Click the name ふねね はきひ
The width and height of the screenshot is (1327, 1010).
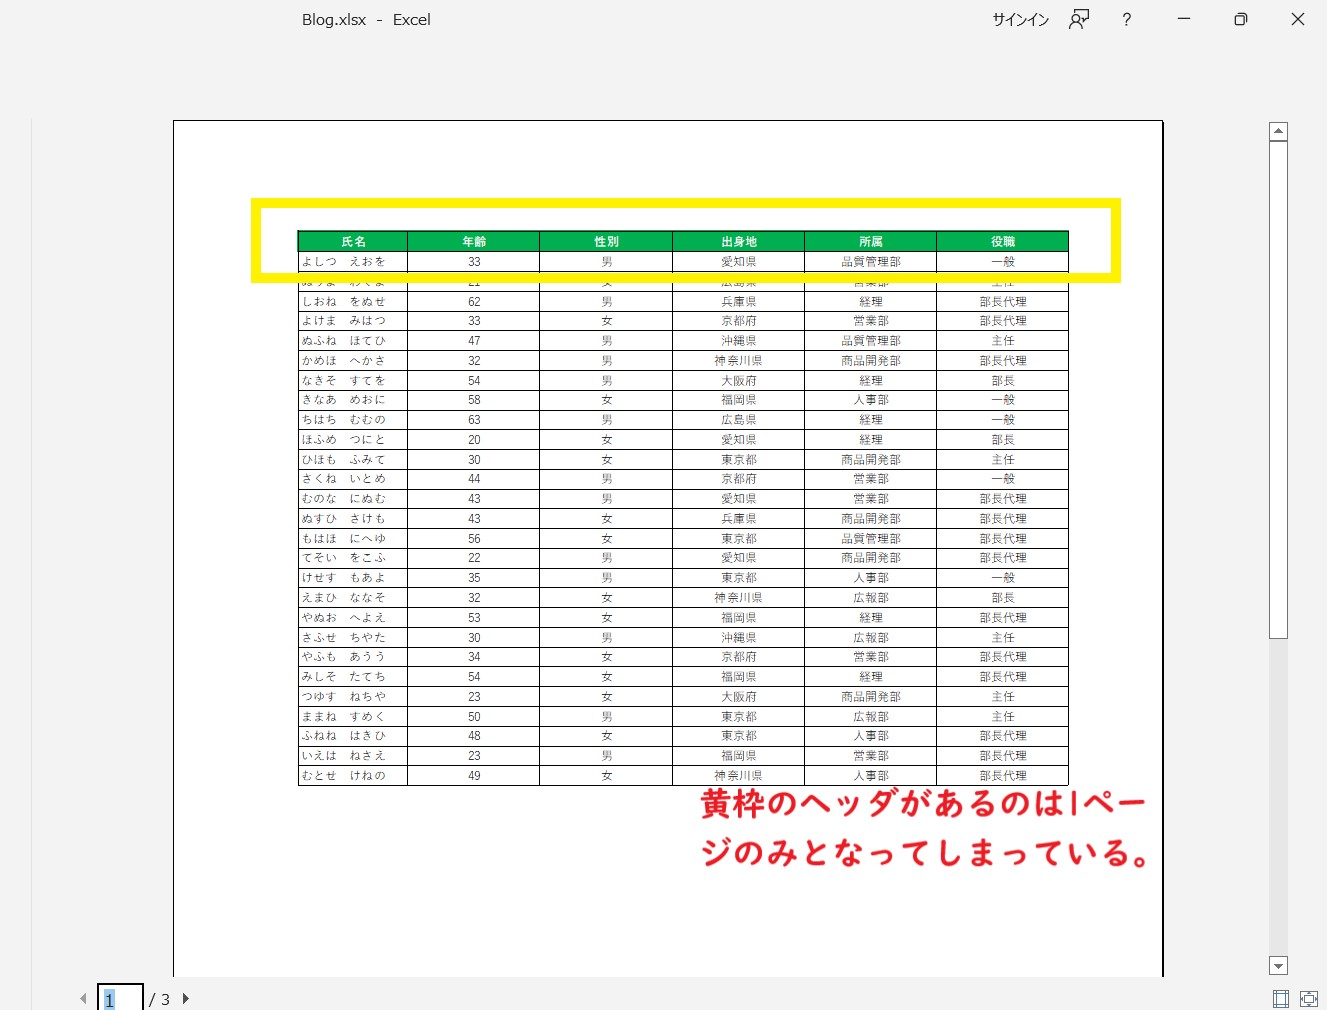pos(344,736)
